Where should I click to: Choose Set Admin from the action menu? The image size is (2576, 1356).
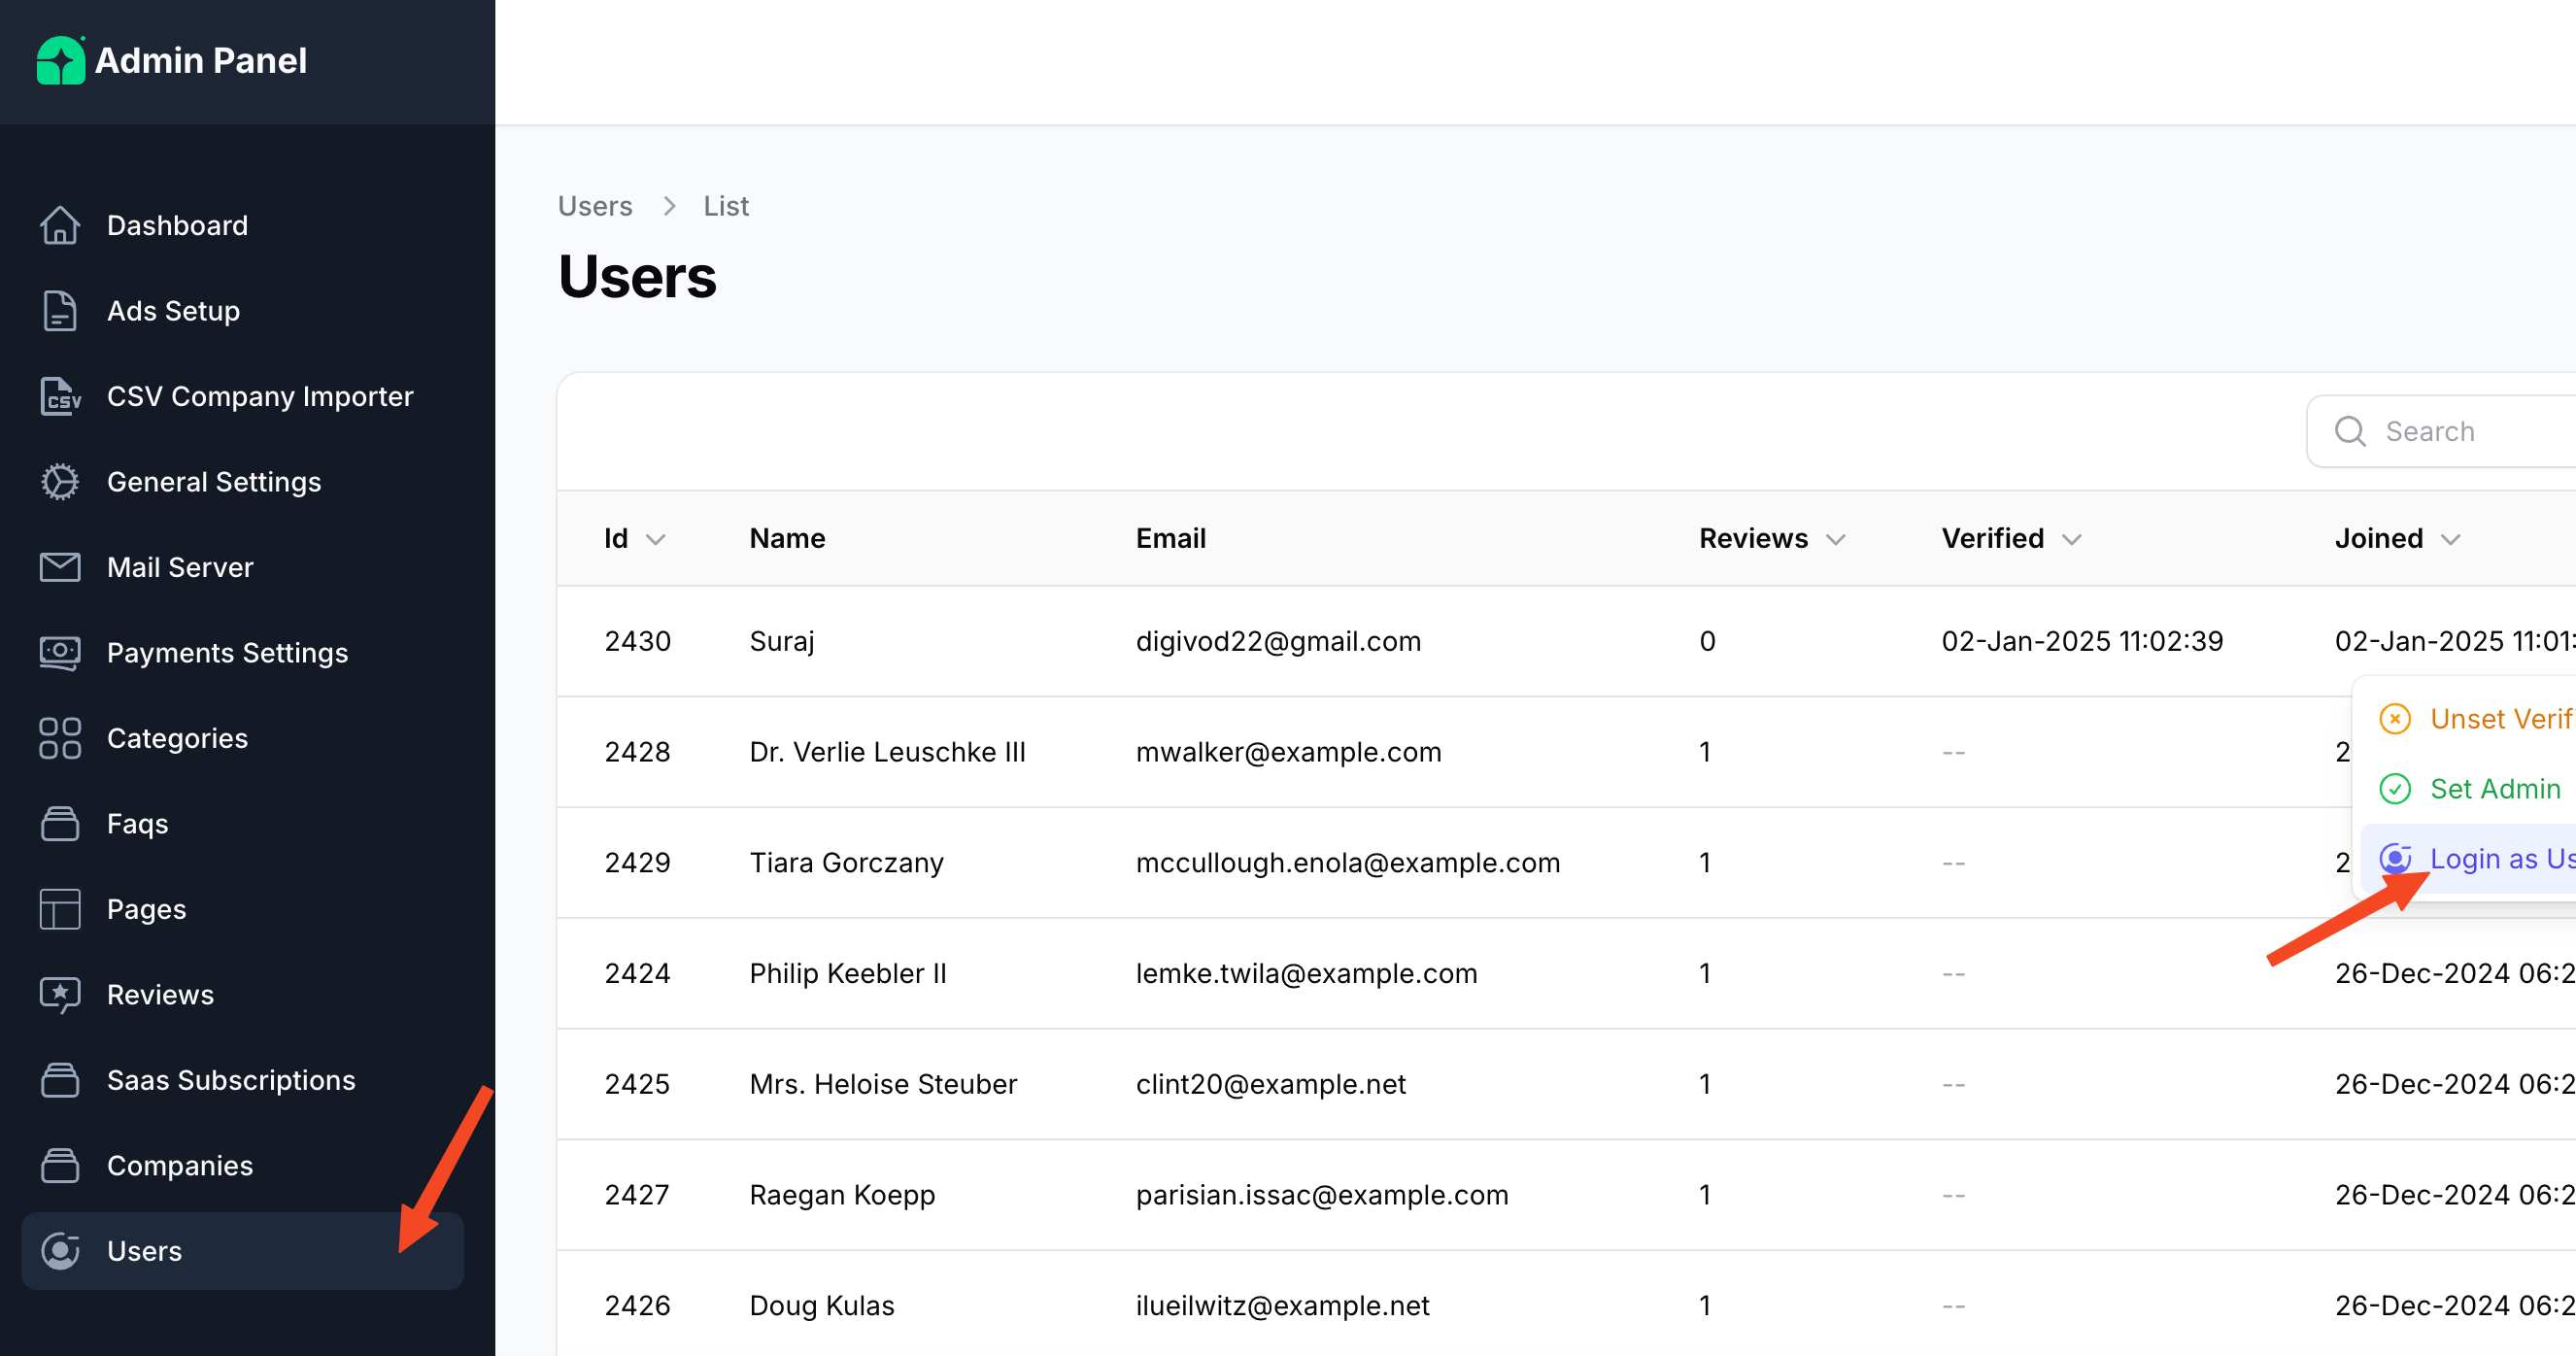[x=2494, y=789]
